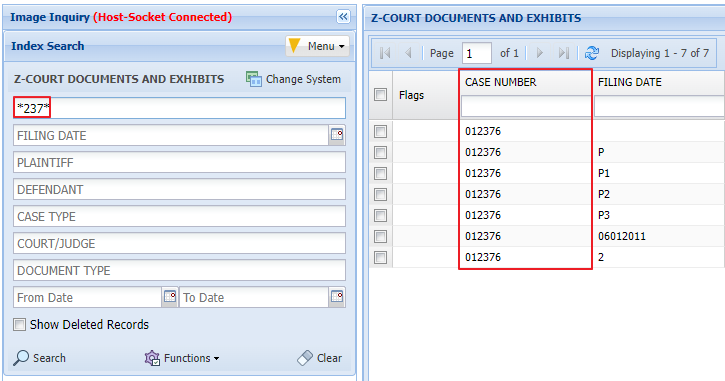Click case number 012376 in the P2 row

(x=483, y=194)
